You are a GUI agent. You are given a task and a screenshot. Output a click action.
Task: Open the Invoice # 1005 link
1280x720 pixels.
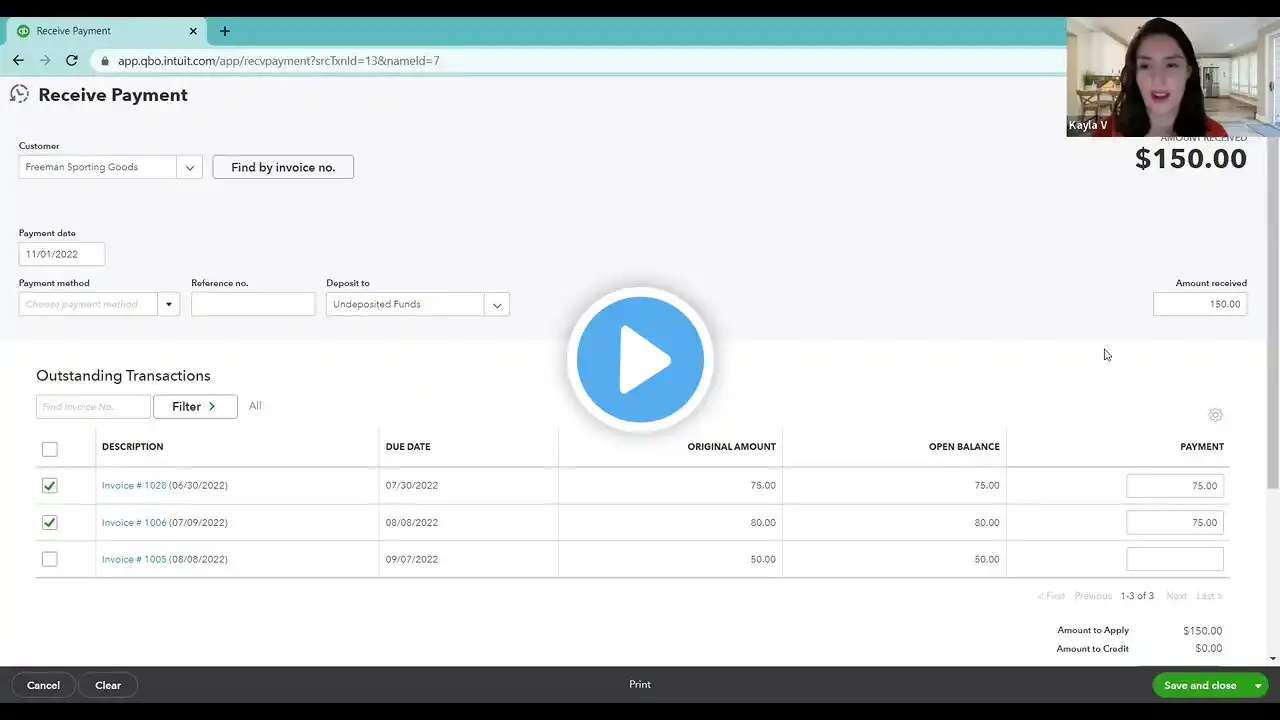[134, 559]
